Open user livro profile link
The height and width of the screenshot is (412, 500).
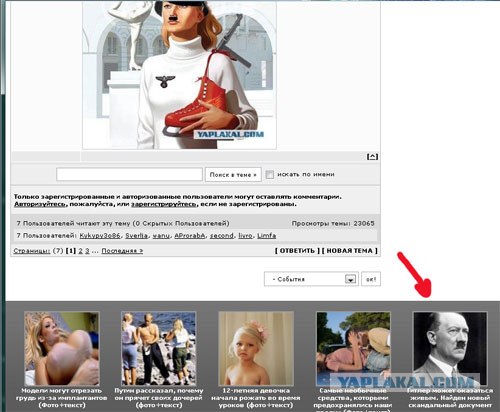pyautogui.click(x=245, y=236)
